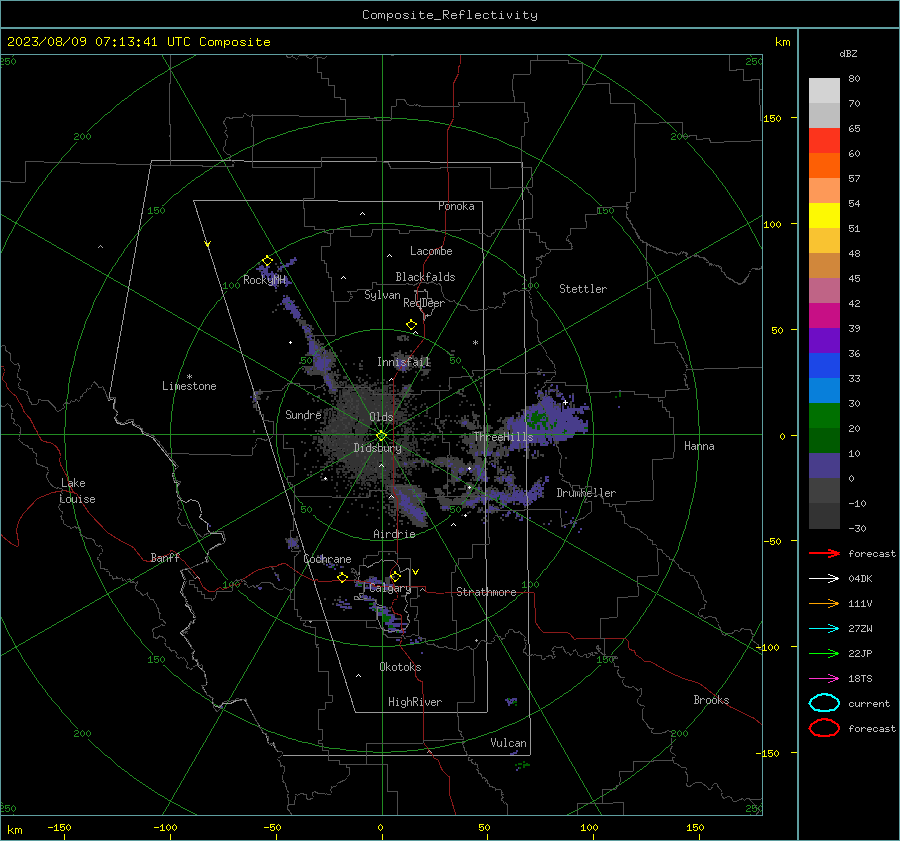Click the Cochrane map label
The width and height of the screenshot is (900, 841).
(x=327, y=559)
